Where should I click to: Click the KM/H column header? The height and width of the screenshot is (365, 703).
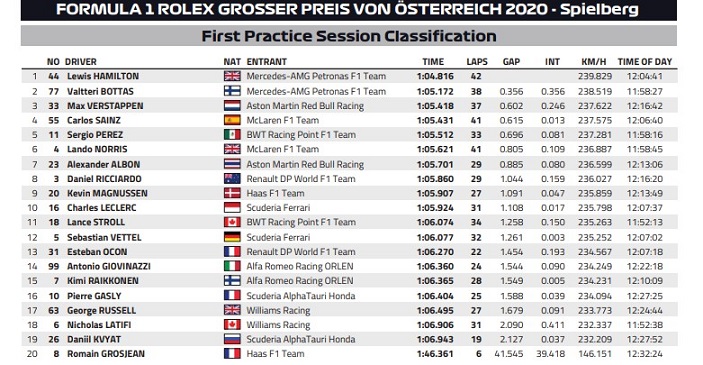pos(594,62)
